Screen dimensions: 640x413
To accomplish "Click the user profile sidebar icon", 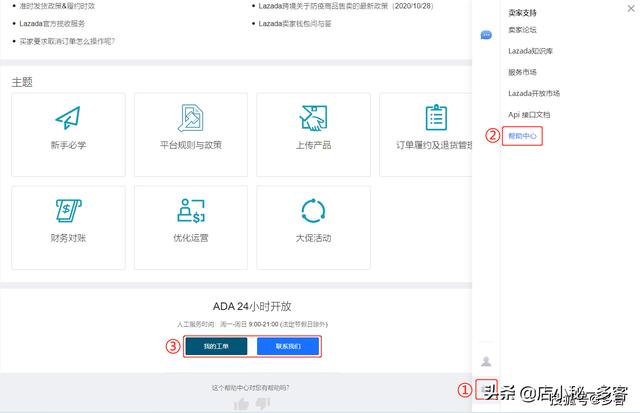I will [x=486, y=361].
